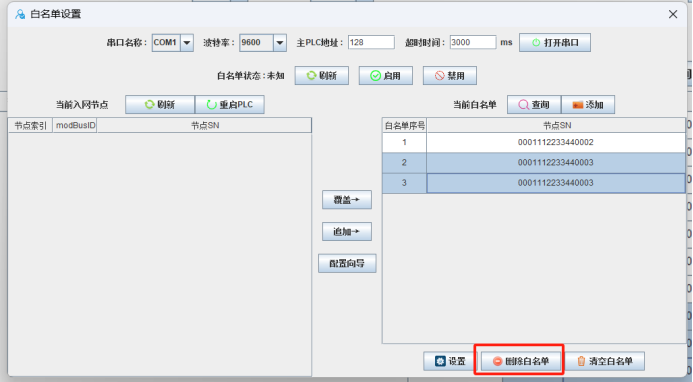693x382 pixels.
Task: Click the 删除白名单 delete whitelist button
Action: 521,361
